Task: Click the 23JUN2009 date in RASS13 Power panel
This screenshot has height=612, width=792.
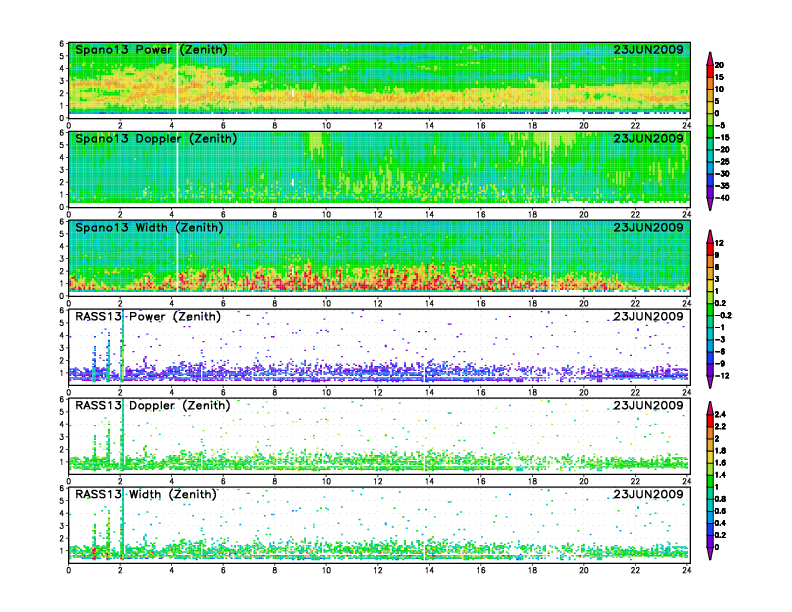Action: pos(648,316)
